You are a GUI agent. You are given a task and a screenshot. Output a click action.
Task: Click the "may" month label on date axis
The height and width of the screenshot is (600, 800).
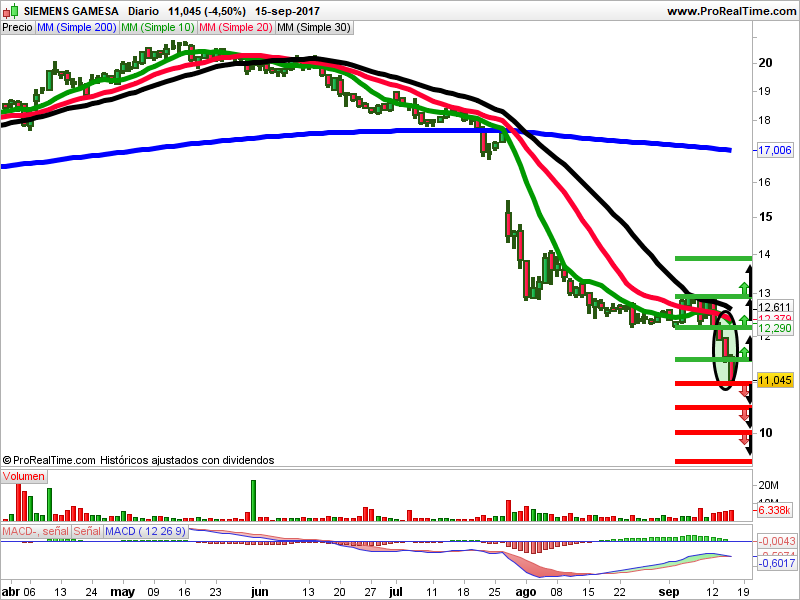122,592
